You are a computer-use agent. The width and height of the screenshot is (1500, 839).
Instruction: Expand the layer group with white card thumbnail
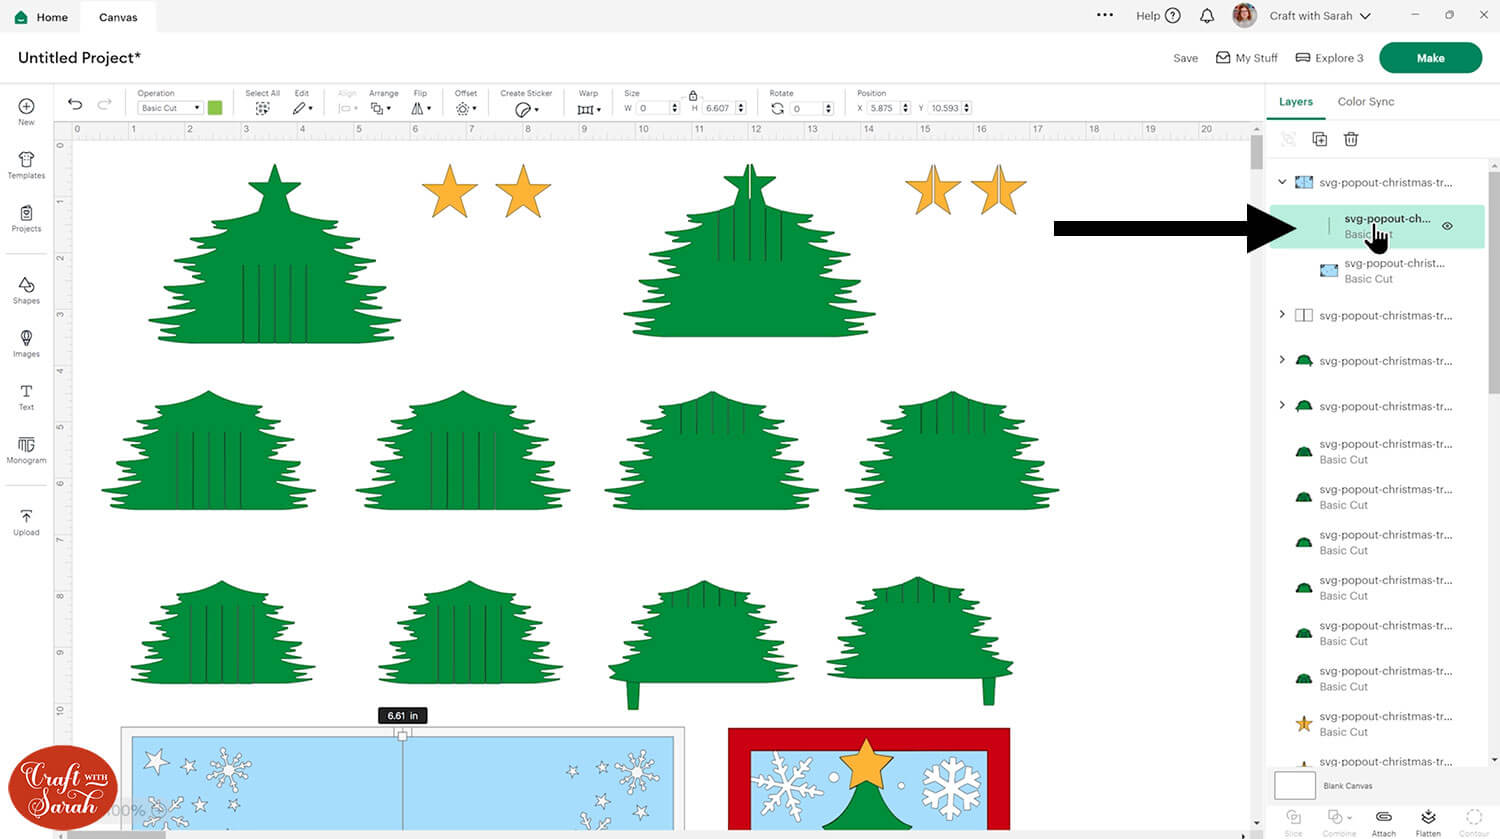1282,315
